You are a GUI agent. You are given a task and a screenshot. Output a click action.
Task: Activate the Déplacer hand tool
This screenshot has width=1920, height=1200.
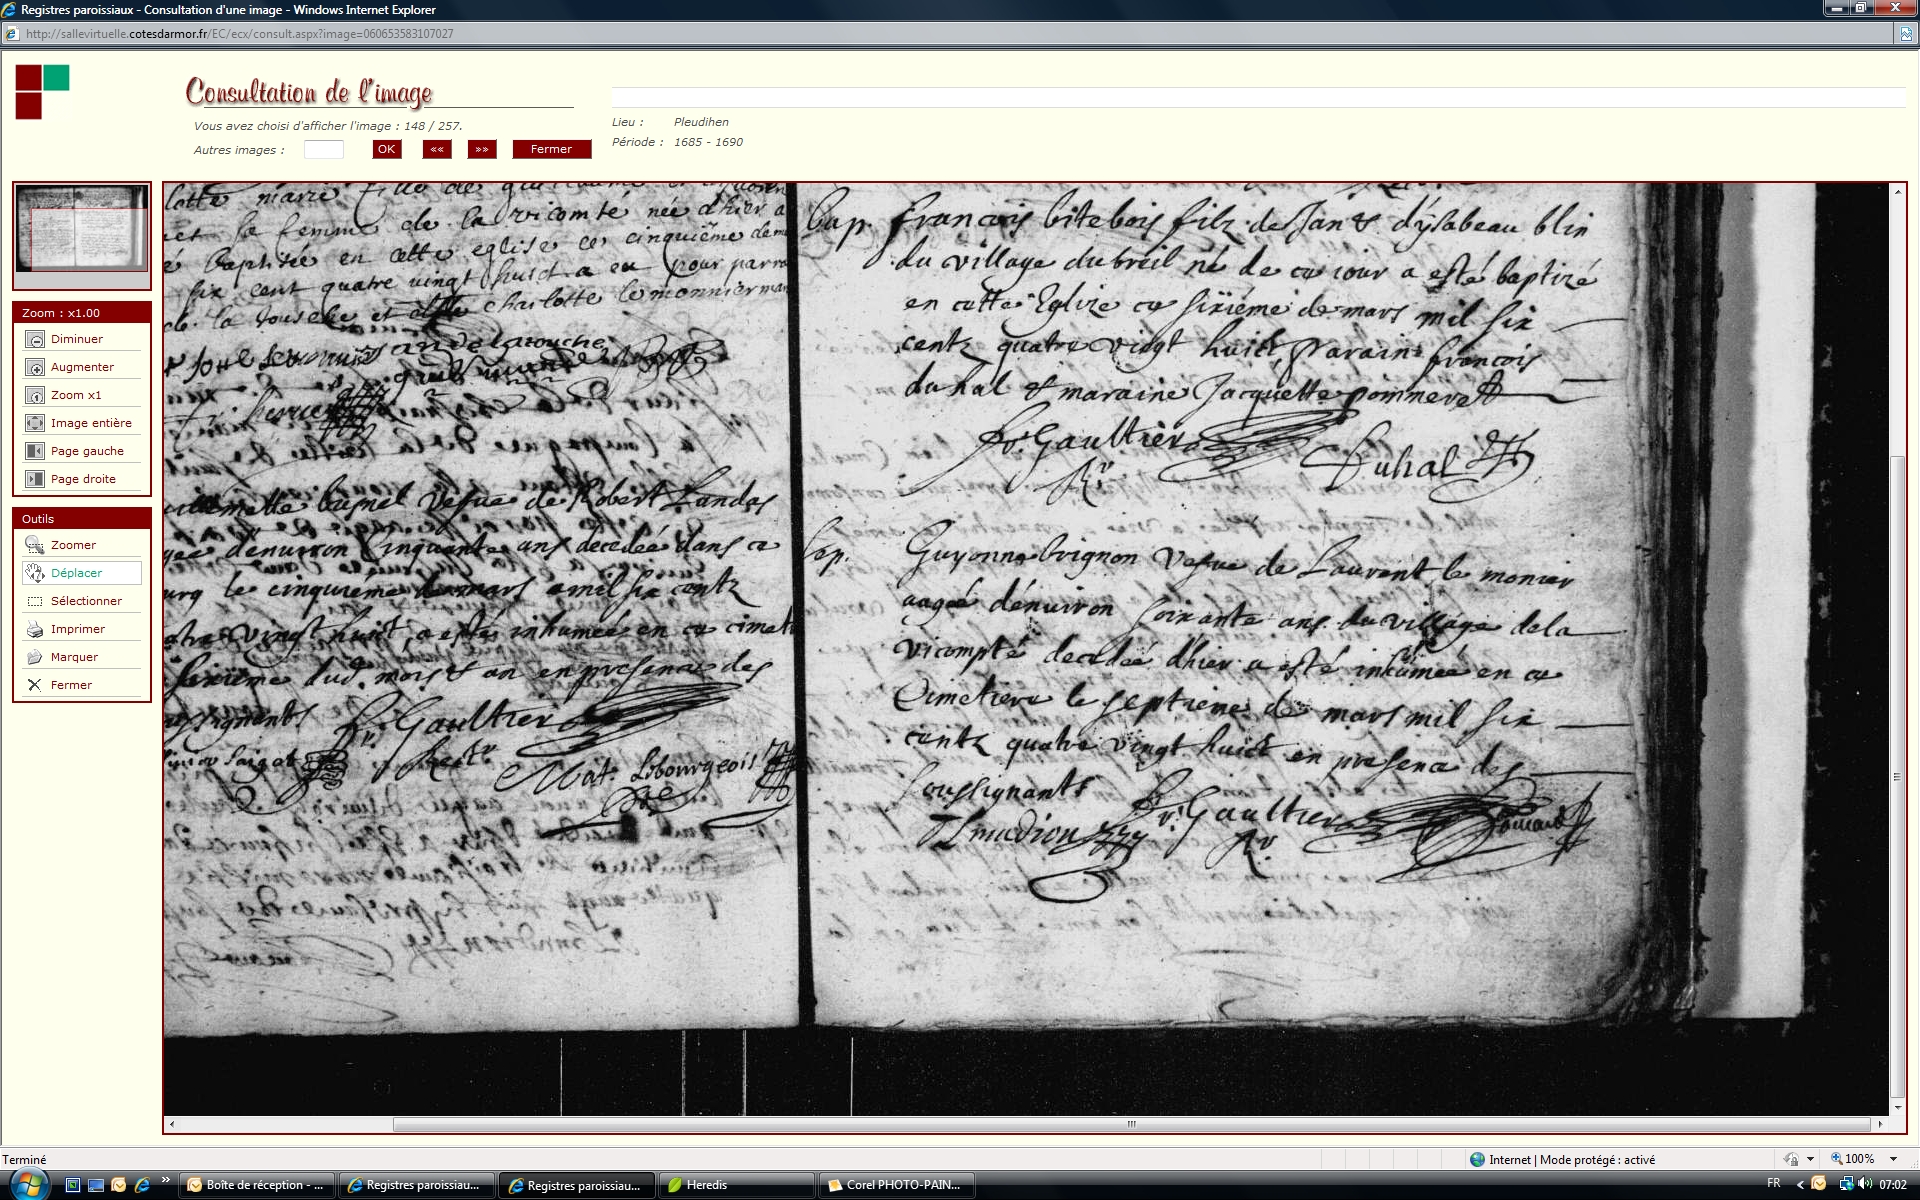tap(35, 574)
